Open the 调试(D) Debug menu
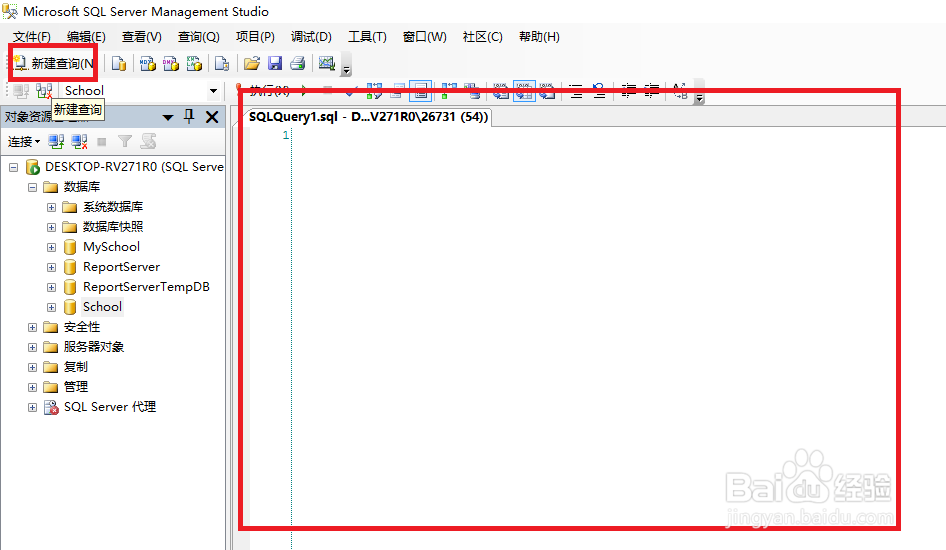946x550 pixels. pos(311,37)
